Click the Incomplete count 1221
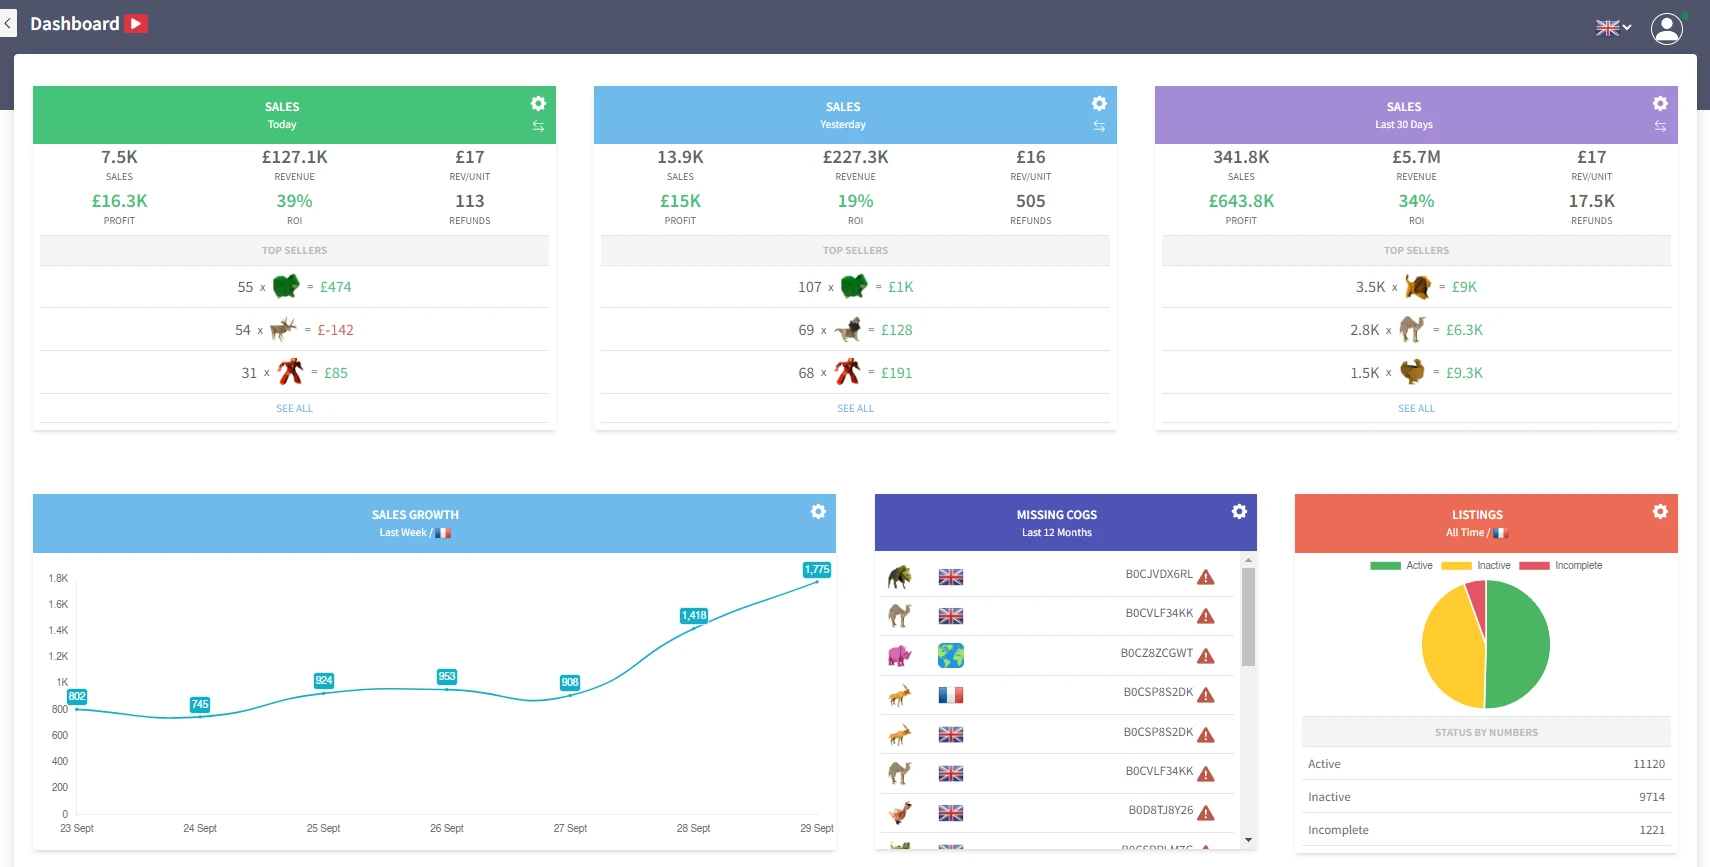The height and width of the screenshot is (867, 1710). coord(1652,830)
